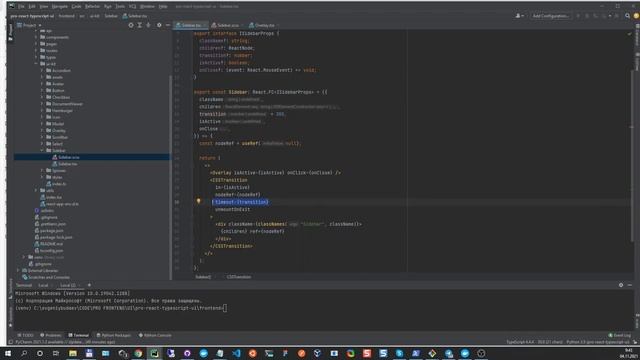640x360 pixels.
Task: Open the Event Log in status bar
Action: tap(620, 335)
